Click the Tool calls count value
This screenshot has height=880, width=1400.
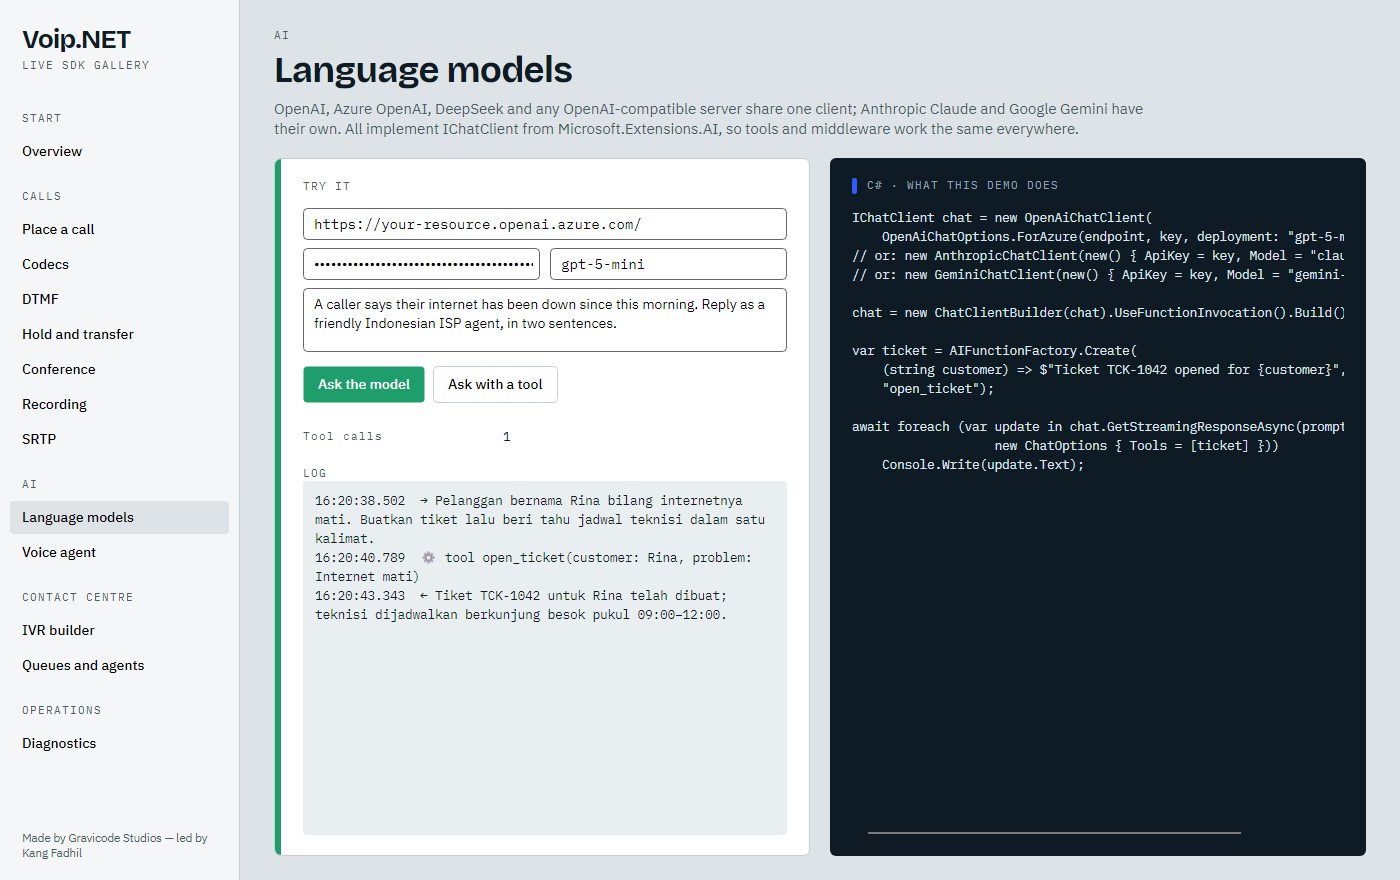click(x=507, y=437)
